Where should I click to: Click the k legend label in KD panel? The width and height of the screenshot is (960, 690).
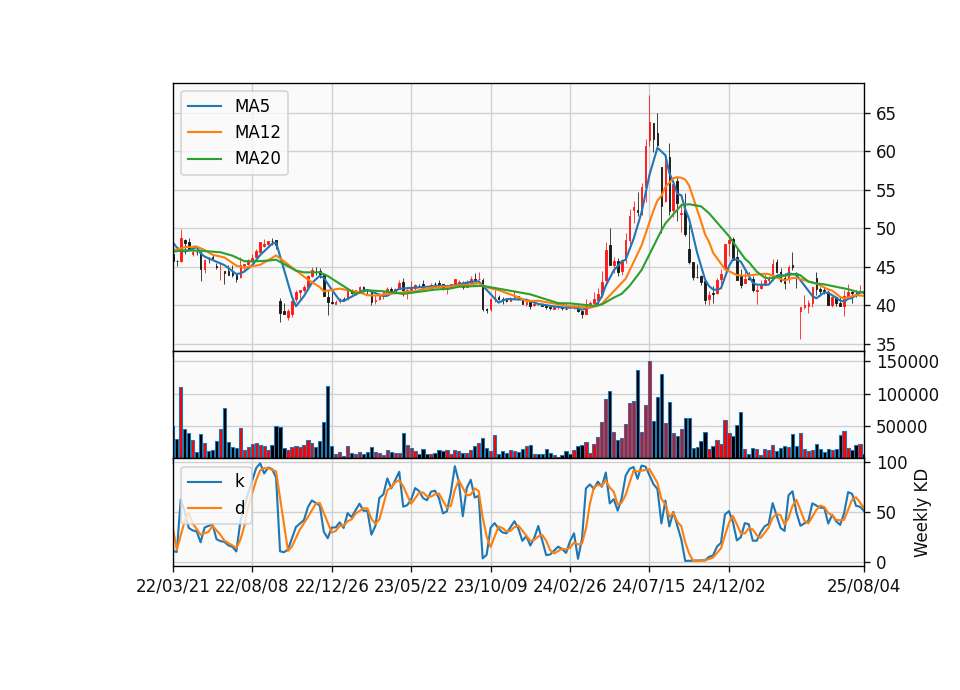point(239,481)
